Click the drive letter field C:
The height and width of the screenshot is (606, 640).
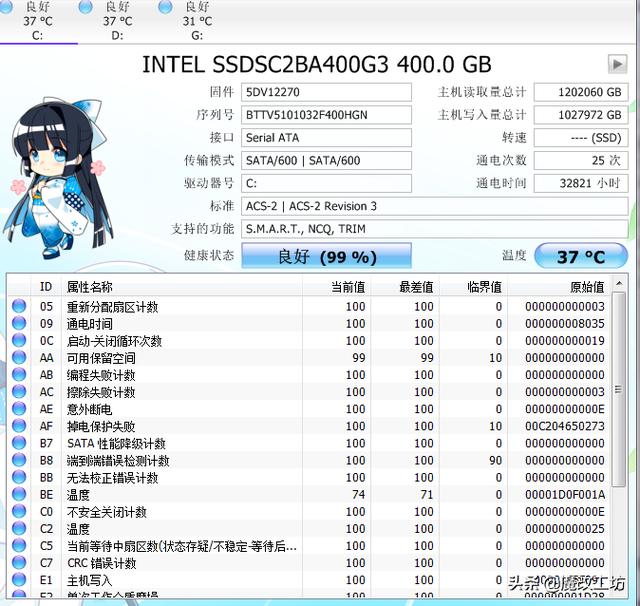tap(327, 184)
